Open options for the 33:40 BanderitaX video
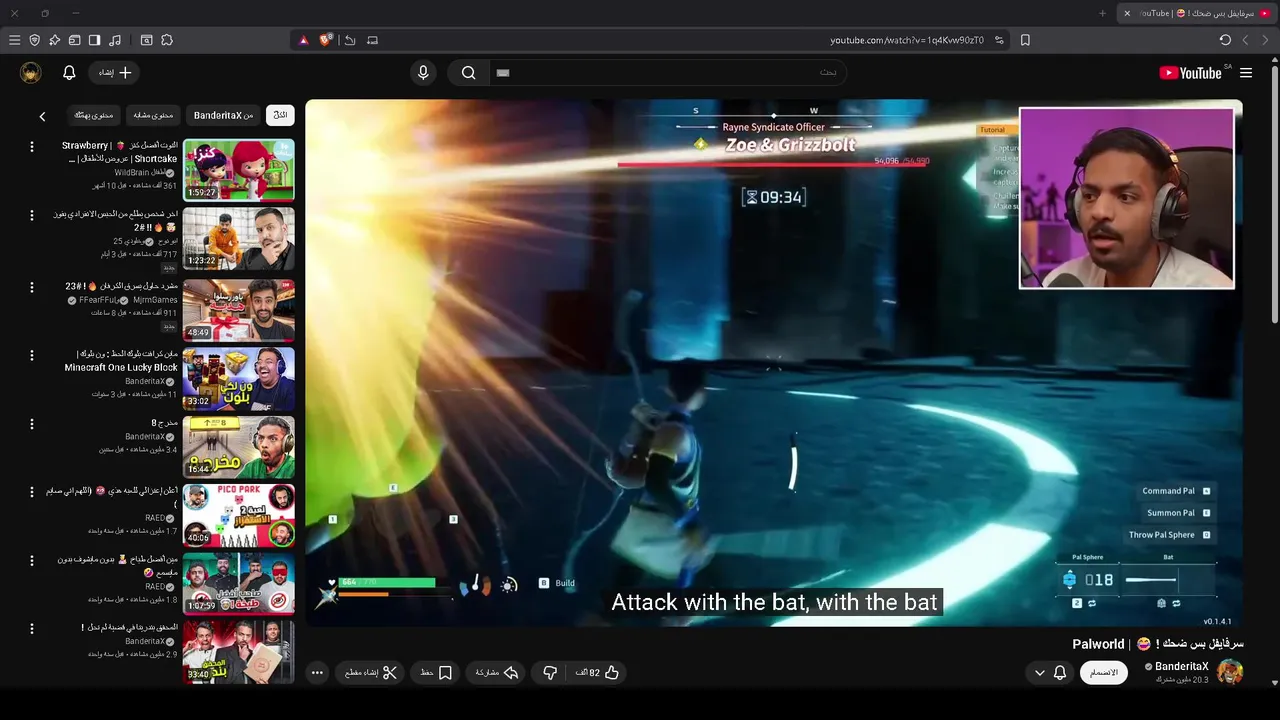Viewport: 1280px width, 720px height. (31, 629)
